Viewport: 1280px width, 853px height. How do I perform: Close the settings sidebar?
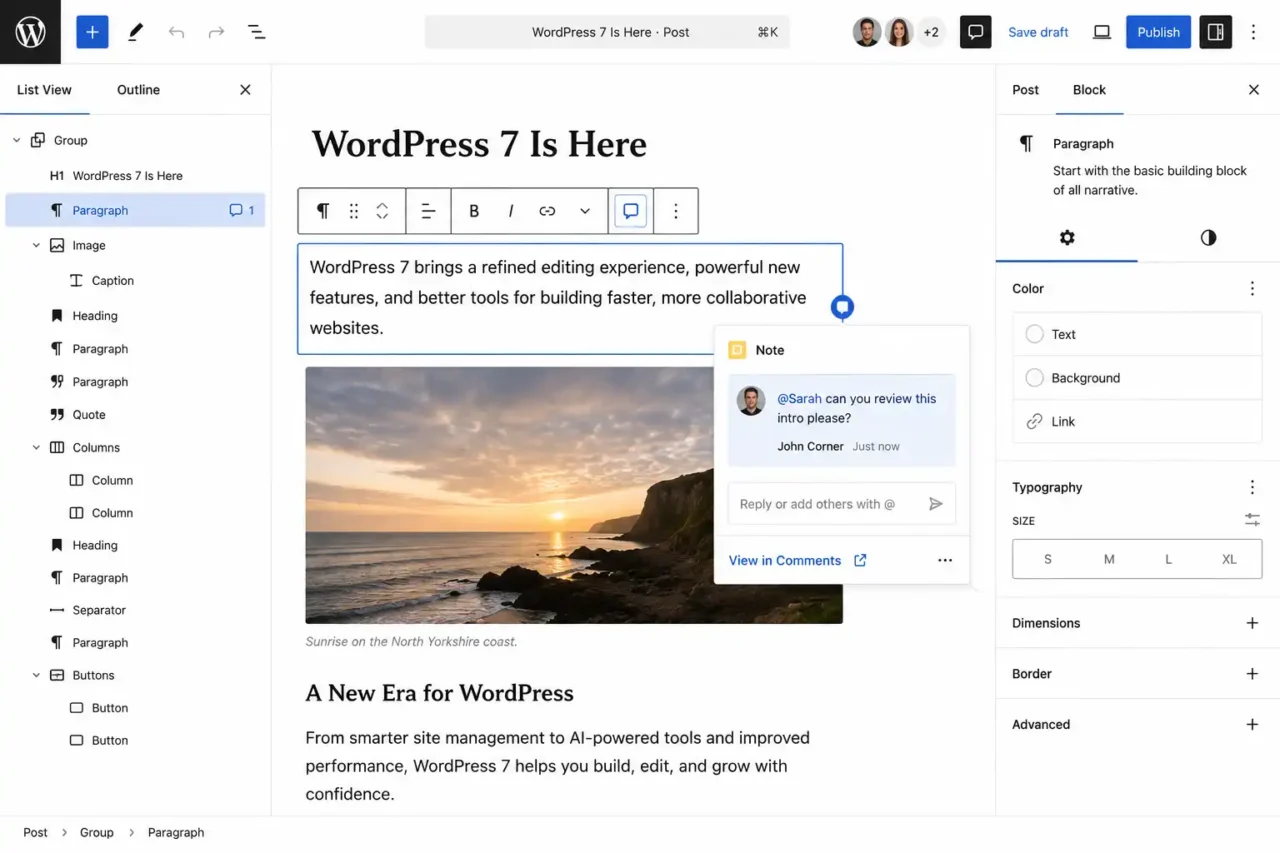pyautogui.click(x=1254, y=89)
